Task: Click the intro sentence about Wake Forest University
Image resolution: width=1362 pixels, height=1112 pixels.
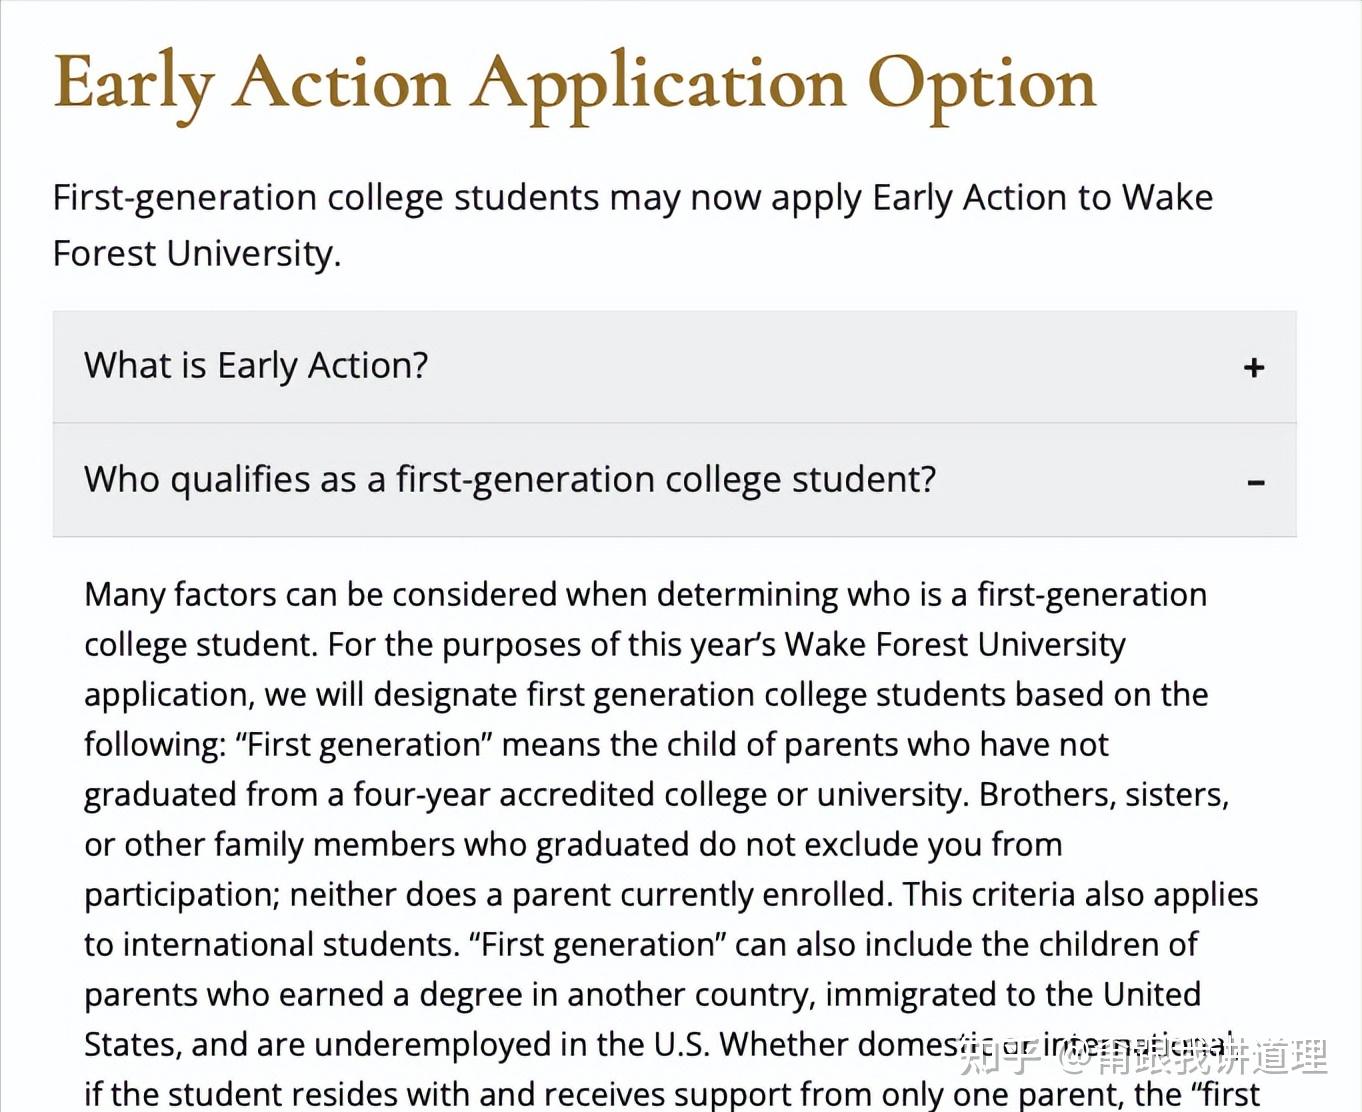Action: pos(632,198)
